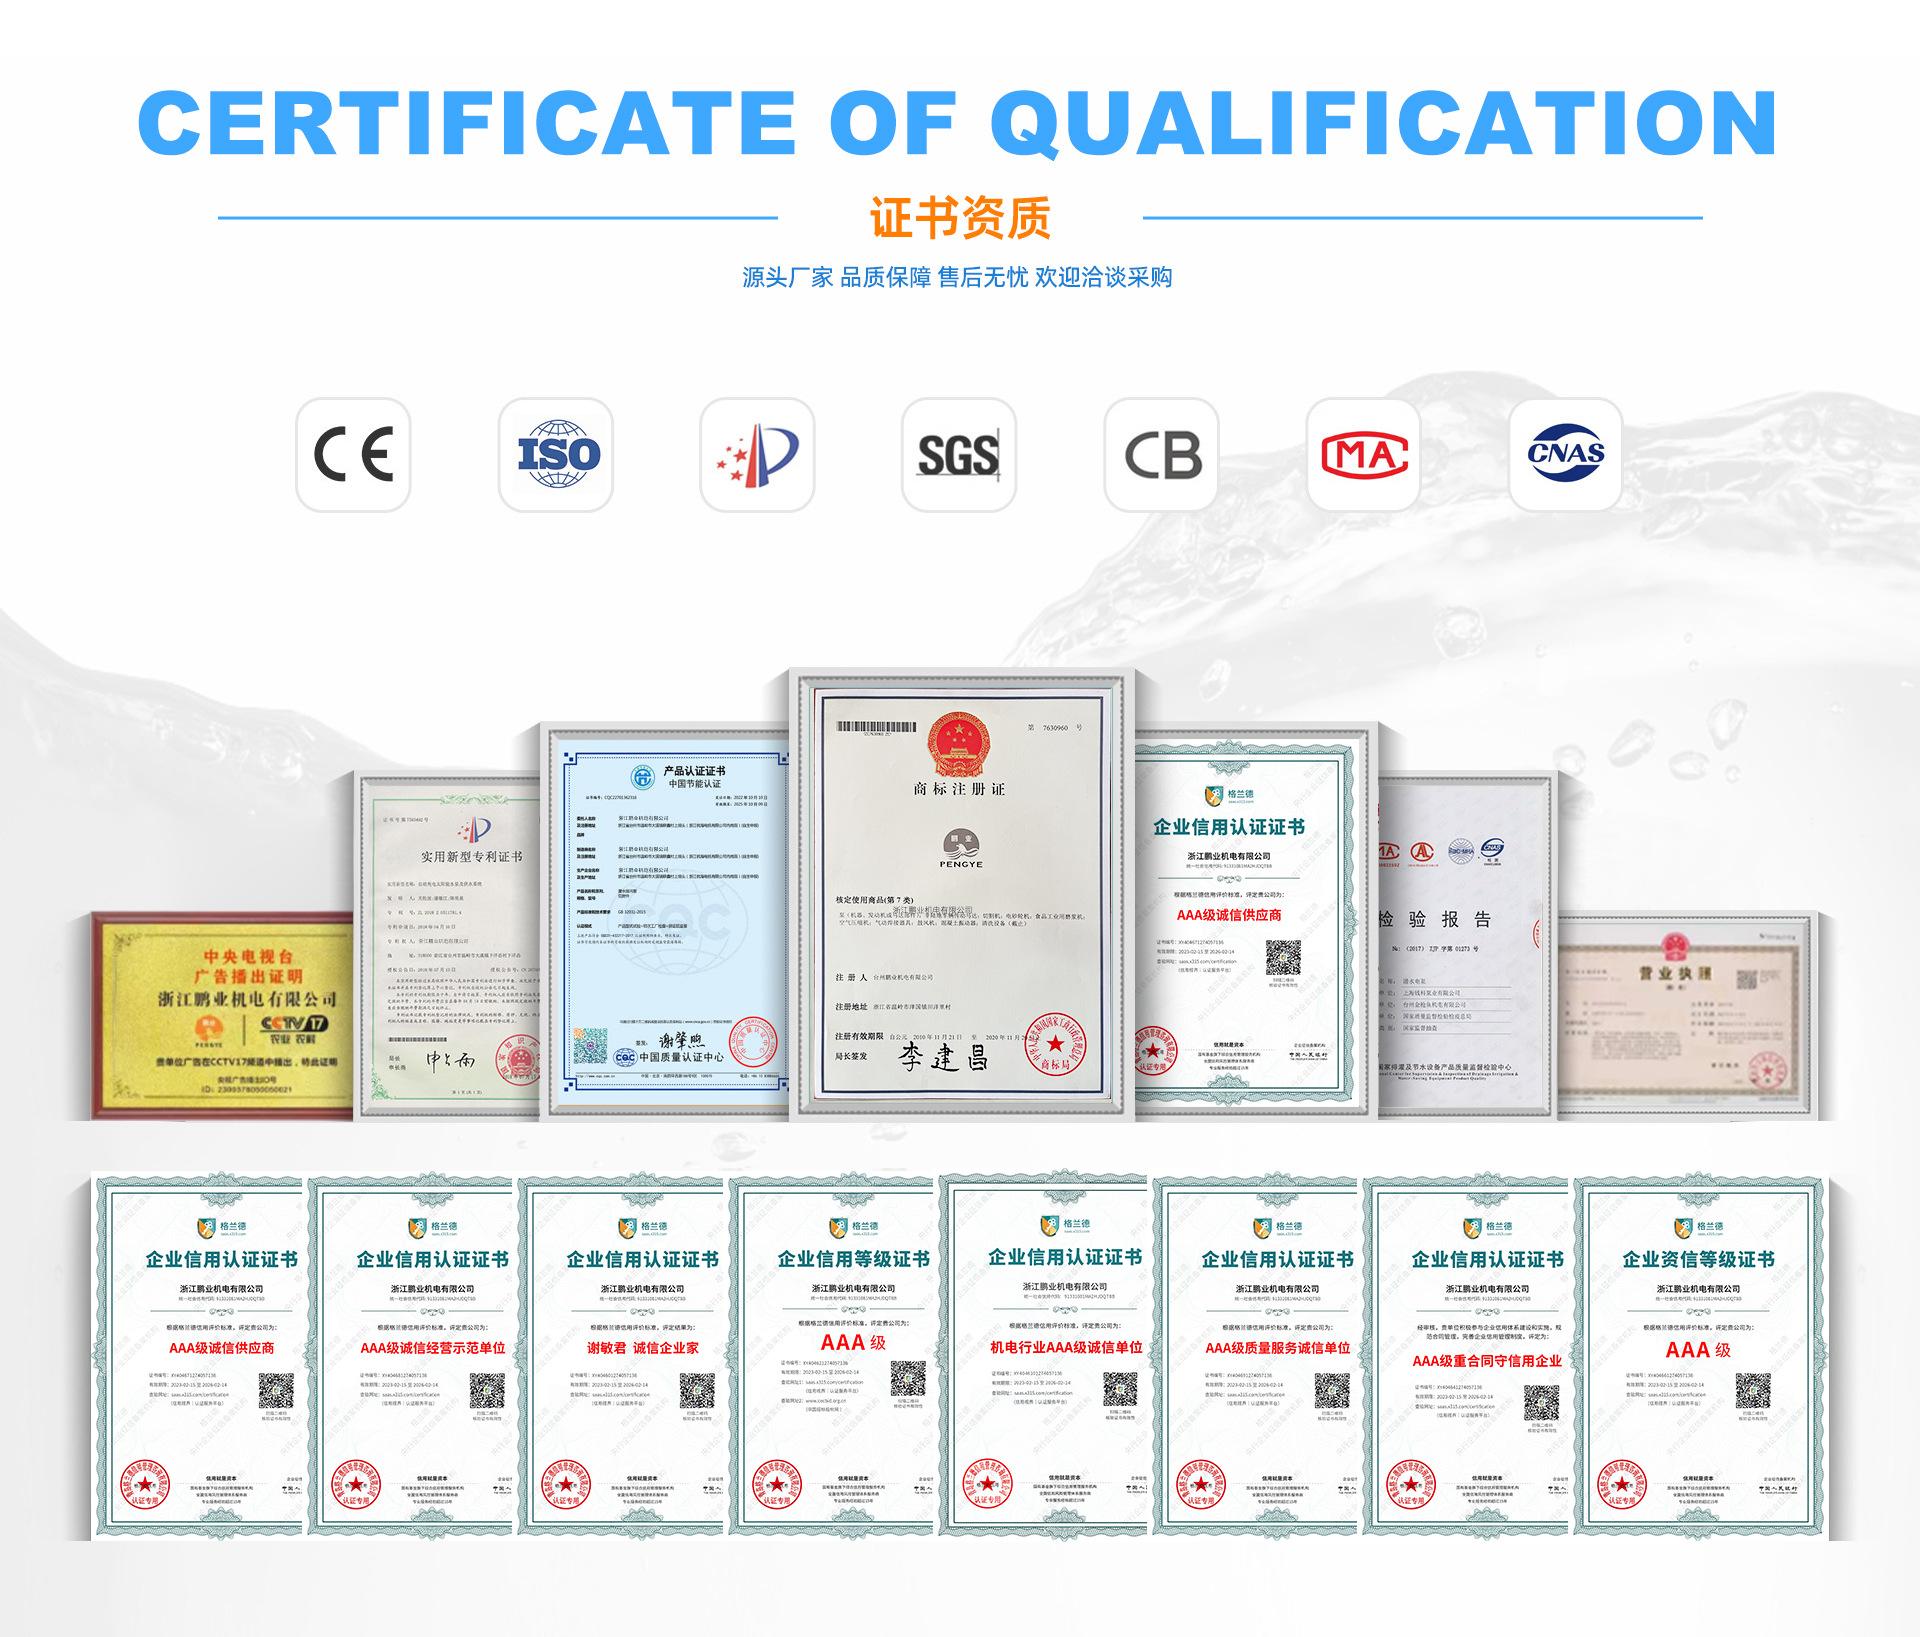This screenshot has width=1920, height=1637.
Task: Open the gold CCTV advertising broadcast plaque
Action: pos(222,1015)
